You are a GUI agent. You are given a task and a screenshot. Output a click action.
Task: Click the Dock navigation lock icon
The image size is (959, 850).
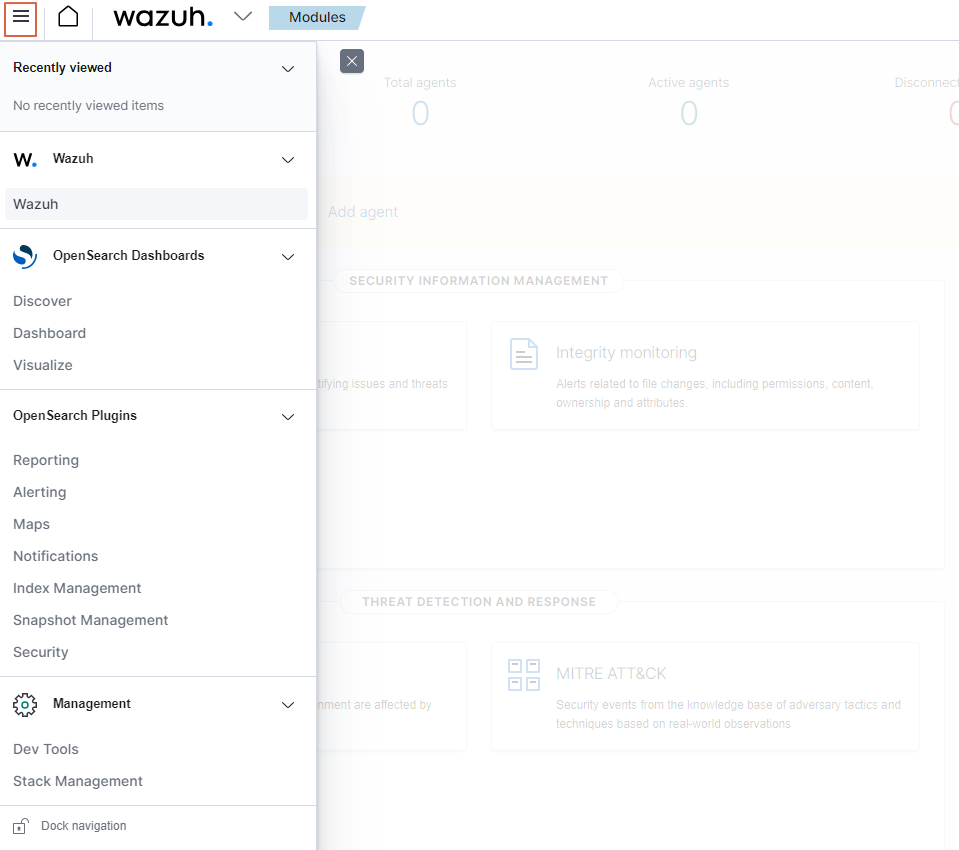21,826
